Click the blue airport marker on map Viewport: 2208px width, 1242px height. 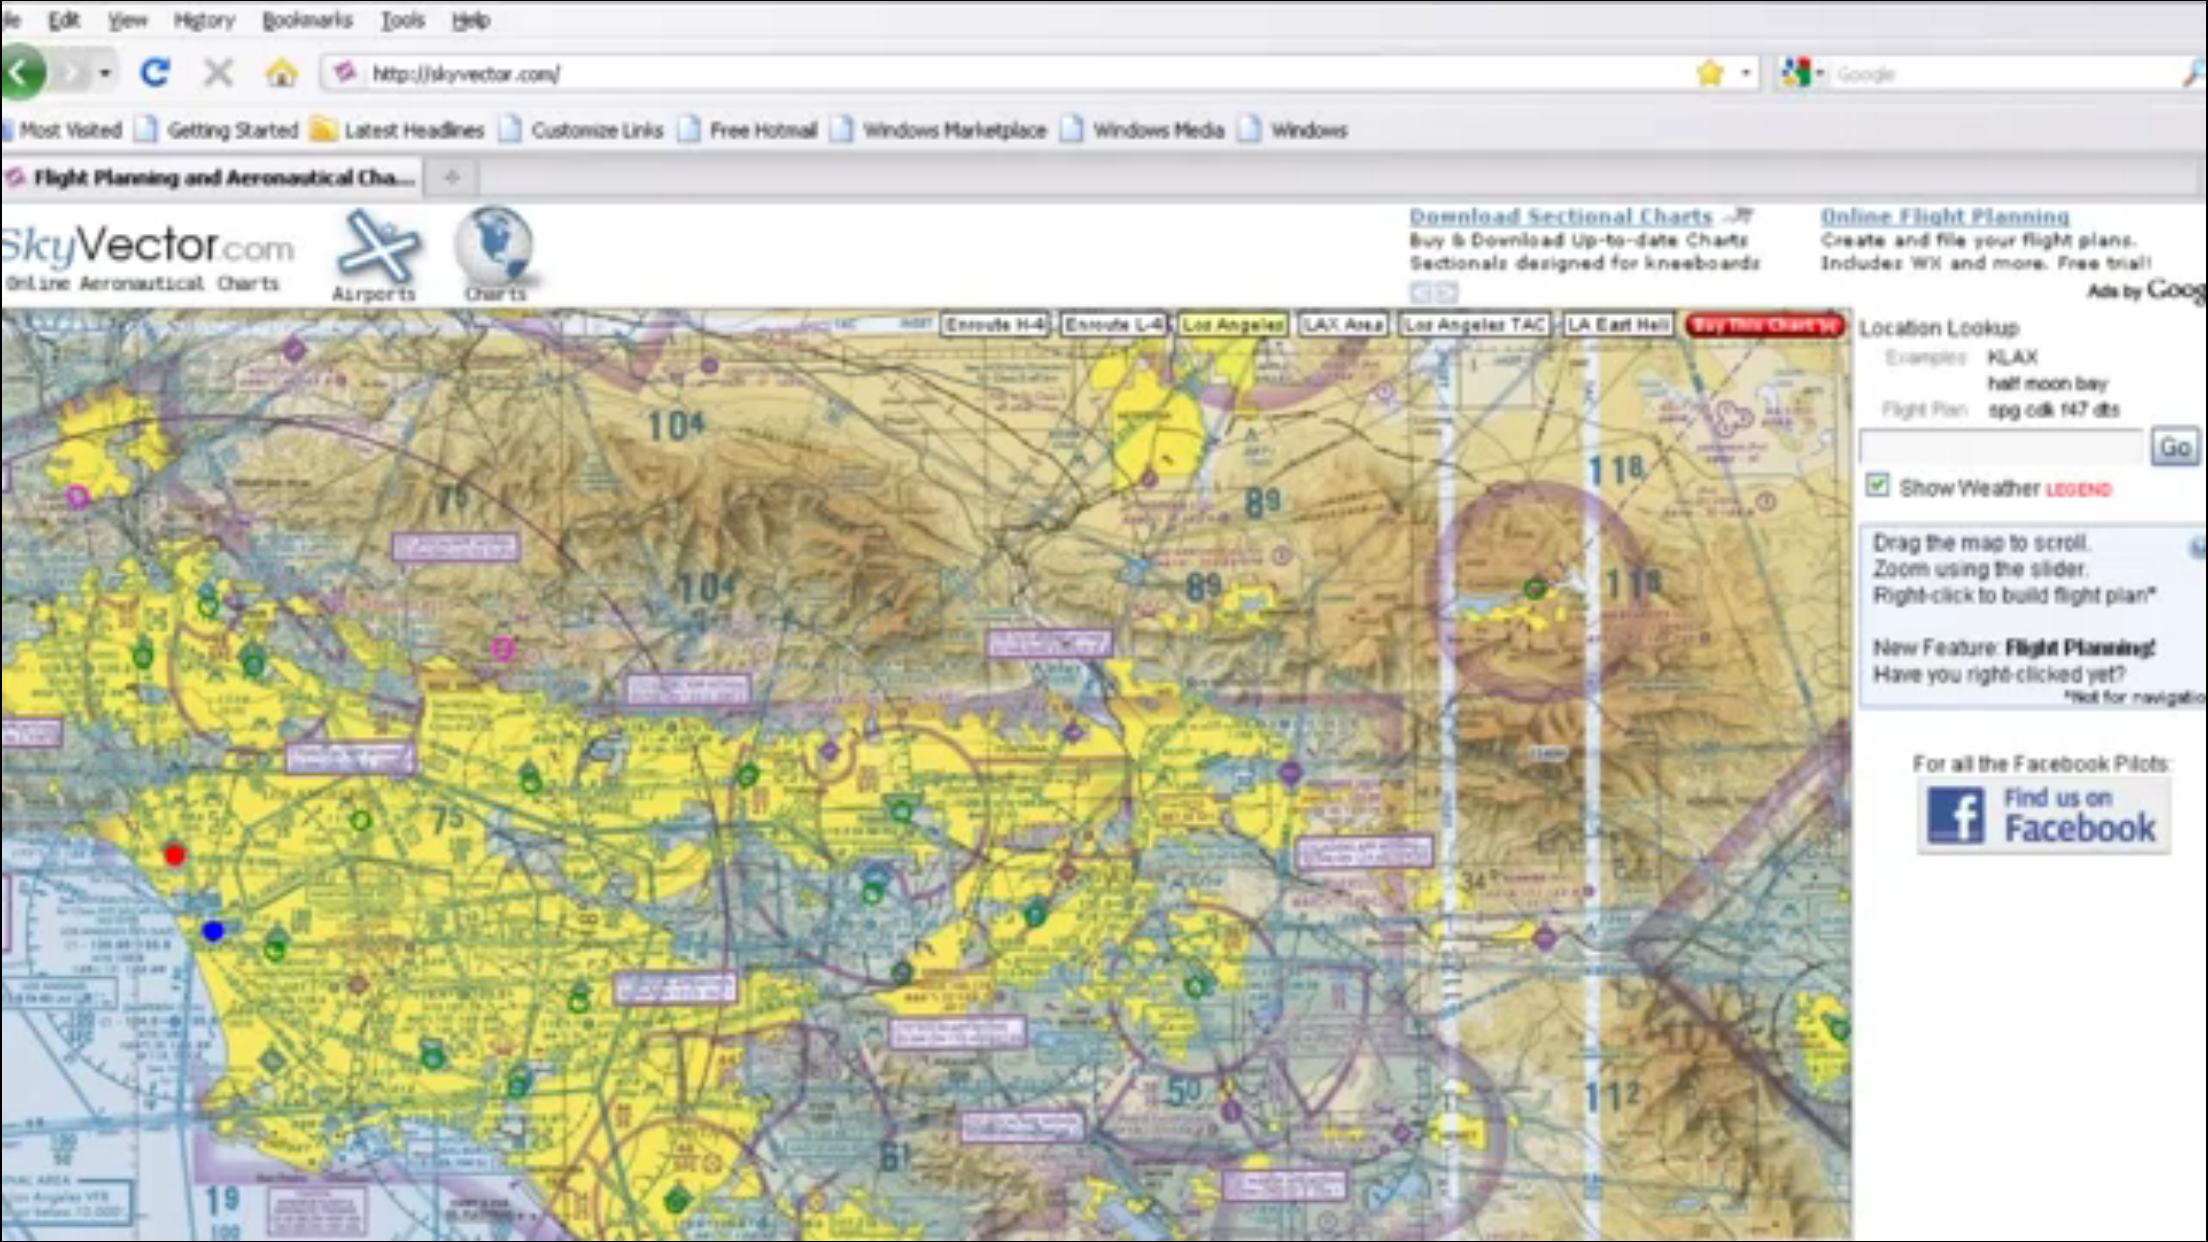(212, 931)
